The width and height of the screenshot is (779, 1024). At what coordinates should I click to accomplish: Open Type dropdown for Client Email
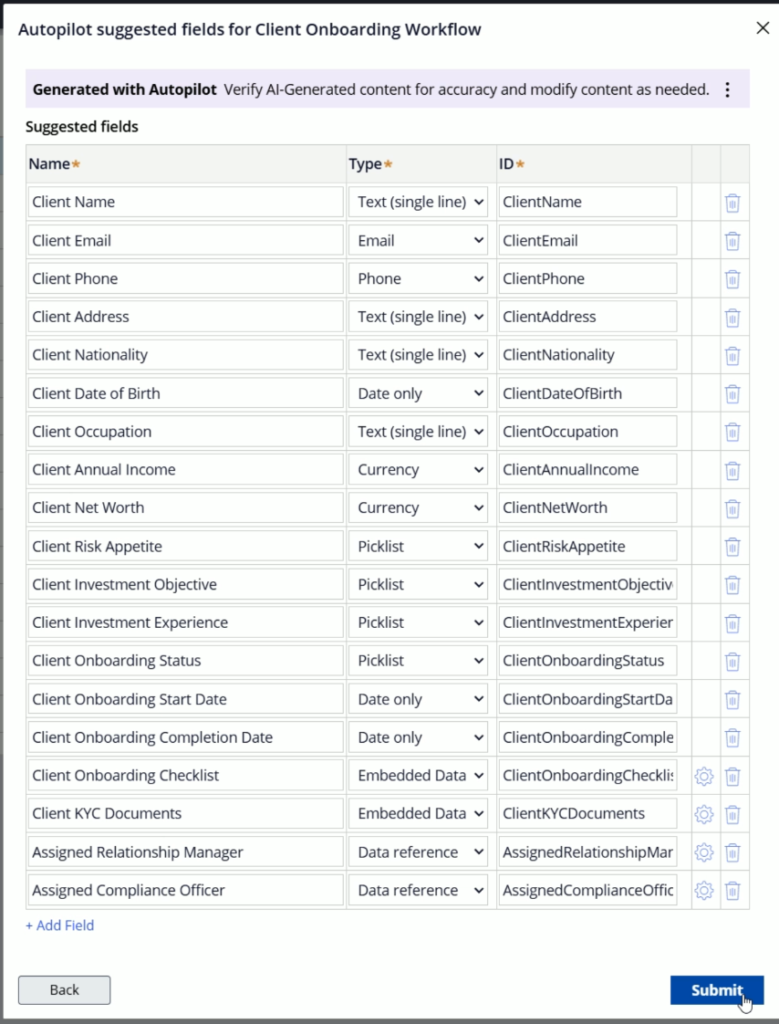pos(420,241)
